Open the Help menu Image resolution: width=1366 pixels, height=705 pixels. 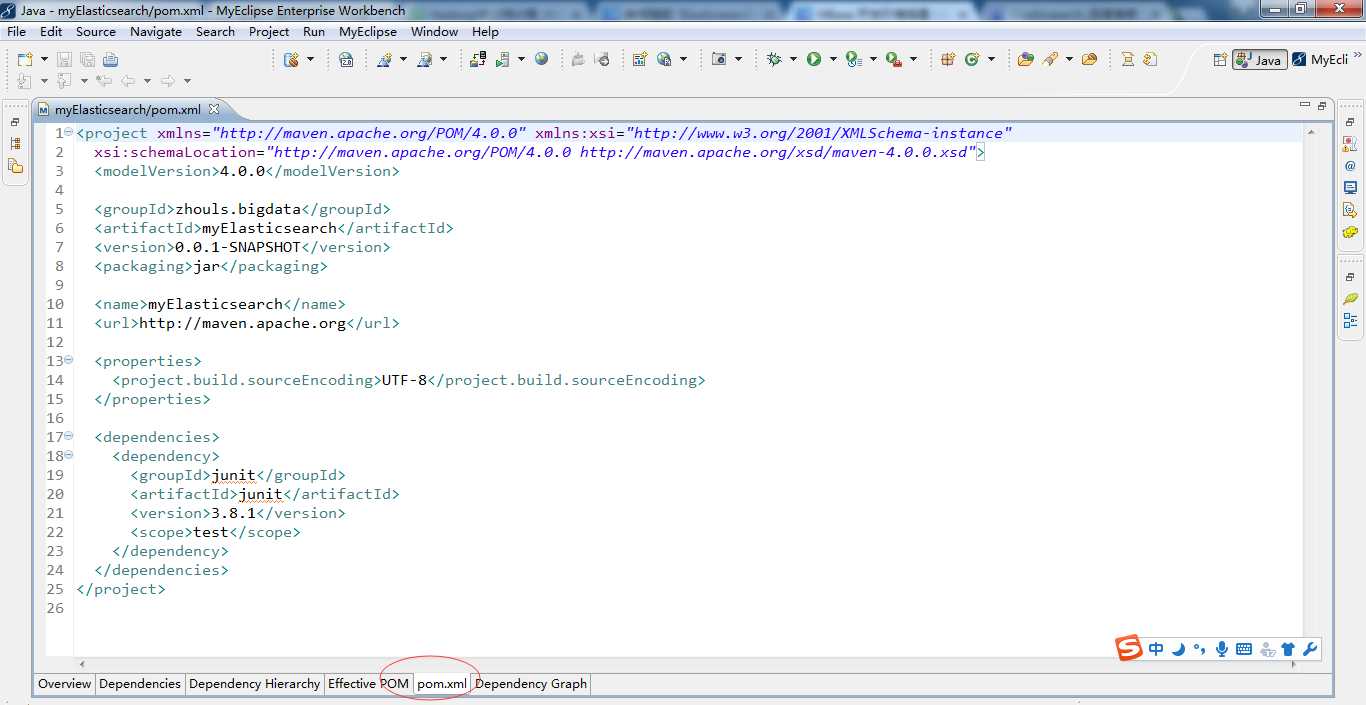click(485, 31)
